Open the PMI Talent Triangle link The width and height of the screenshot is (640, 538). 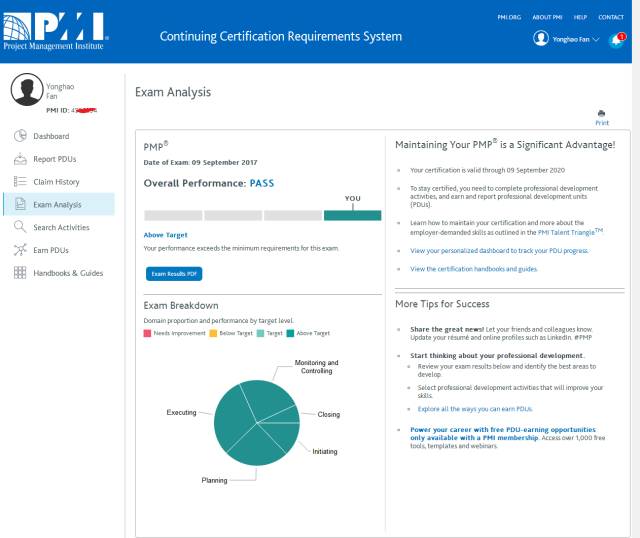click(x=570, y=232)
